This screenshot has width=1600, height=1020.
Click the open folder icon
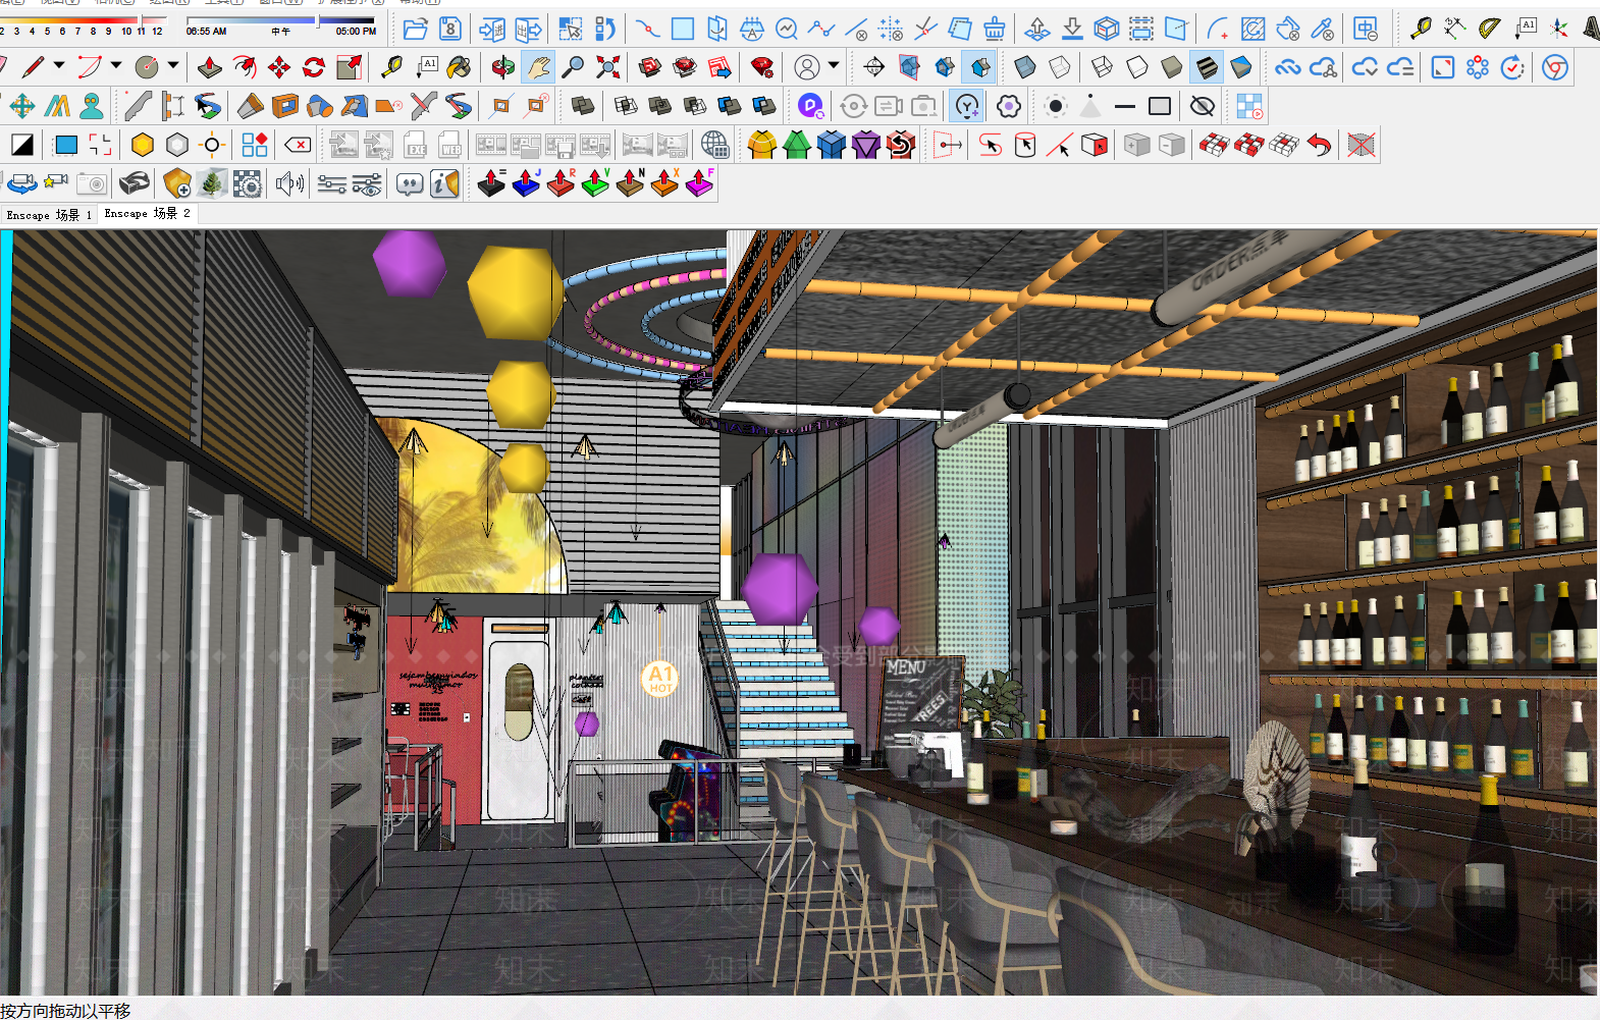[x=416, y=28]
